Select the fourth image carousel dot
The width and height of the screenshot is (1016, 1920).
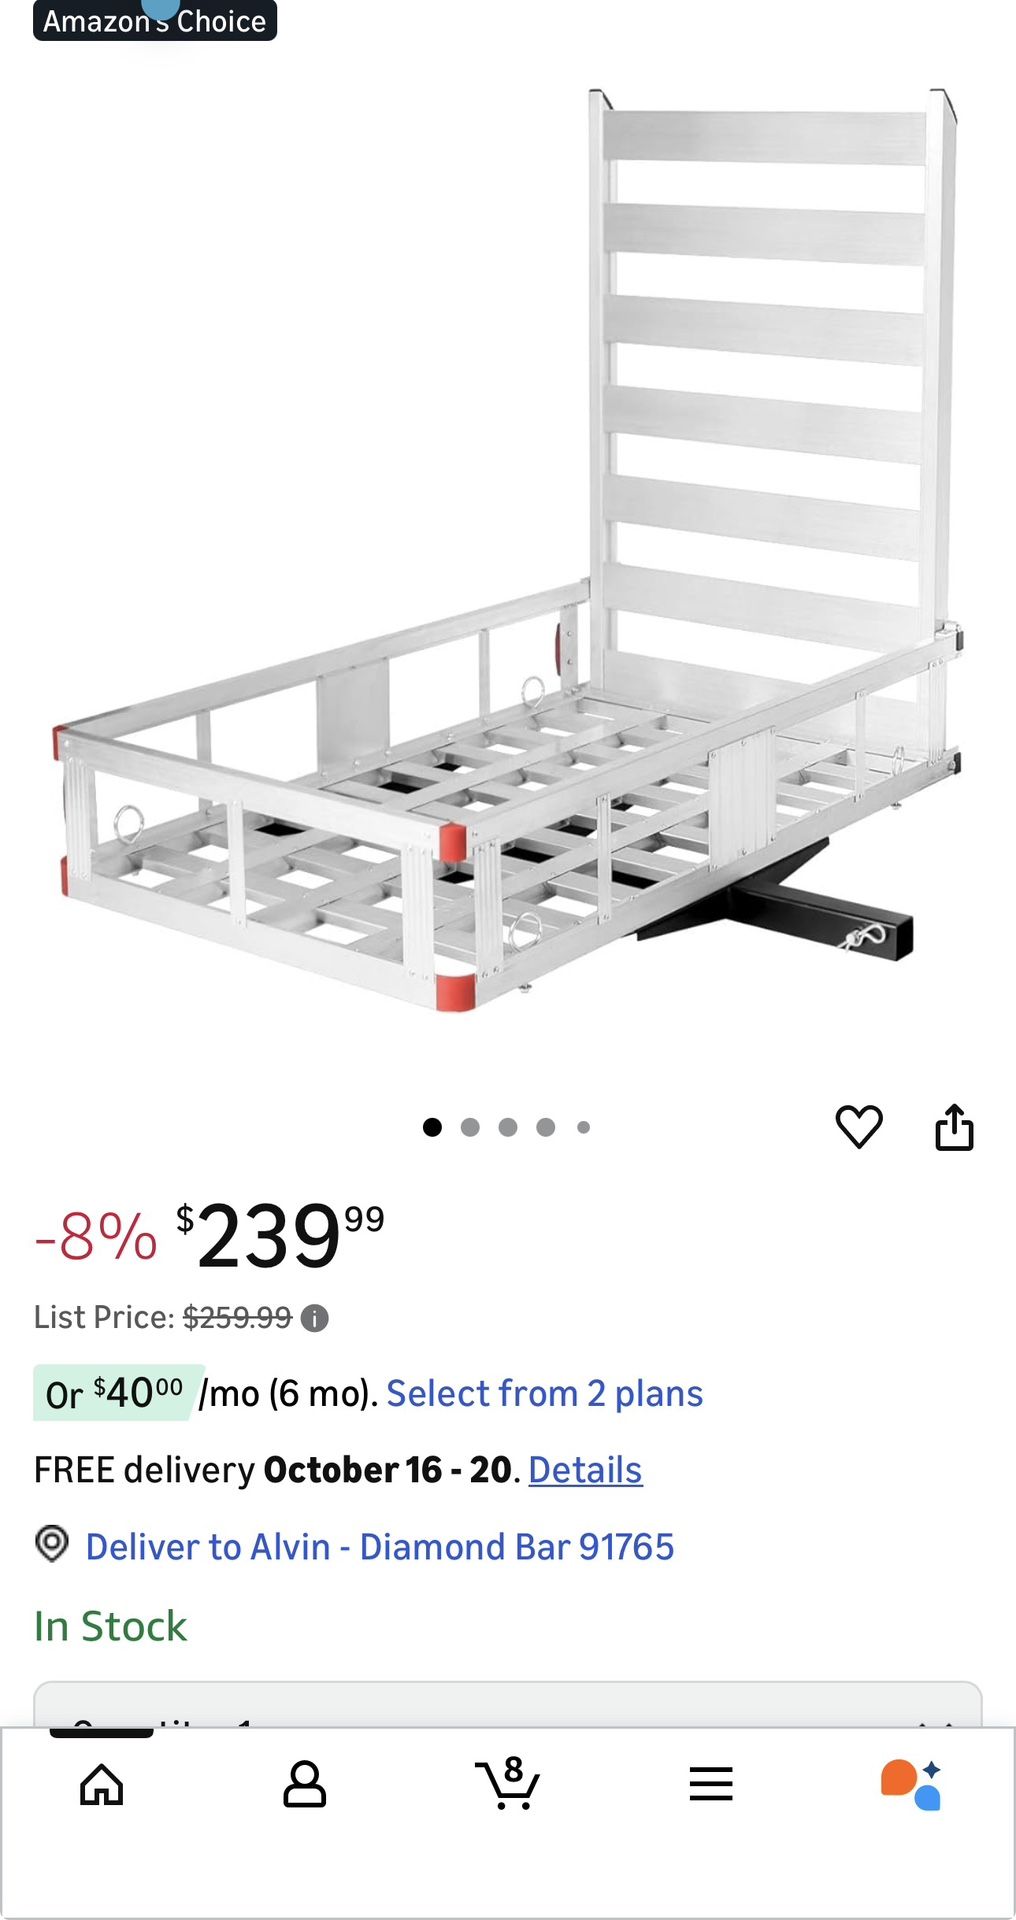pyautogui.click(x=546, y=1127)
